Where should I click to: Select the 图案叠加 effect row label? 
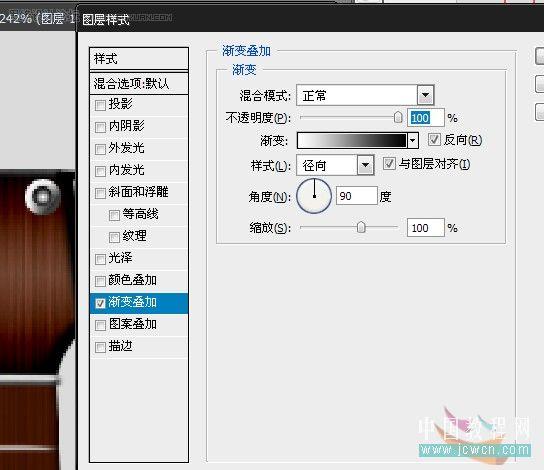133,324
